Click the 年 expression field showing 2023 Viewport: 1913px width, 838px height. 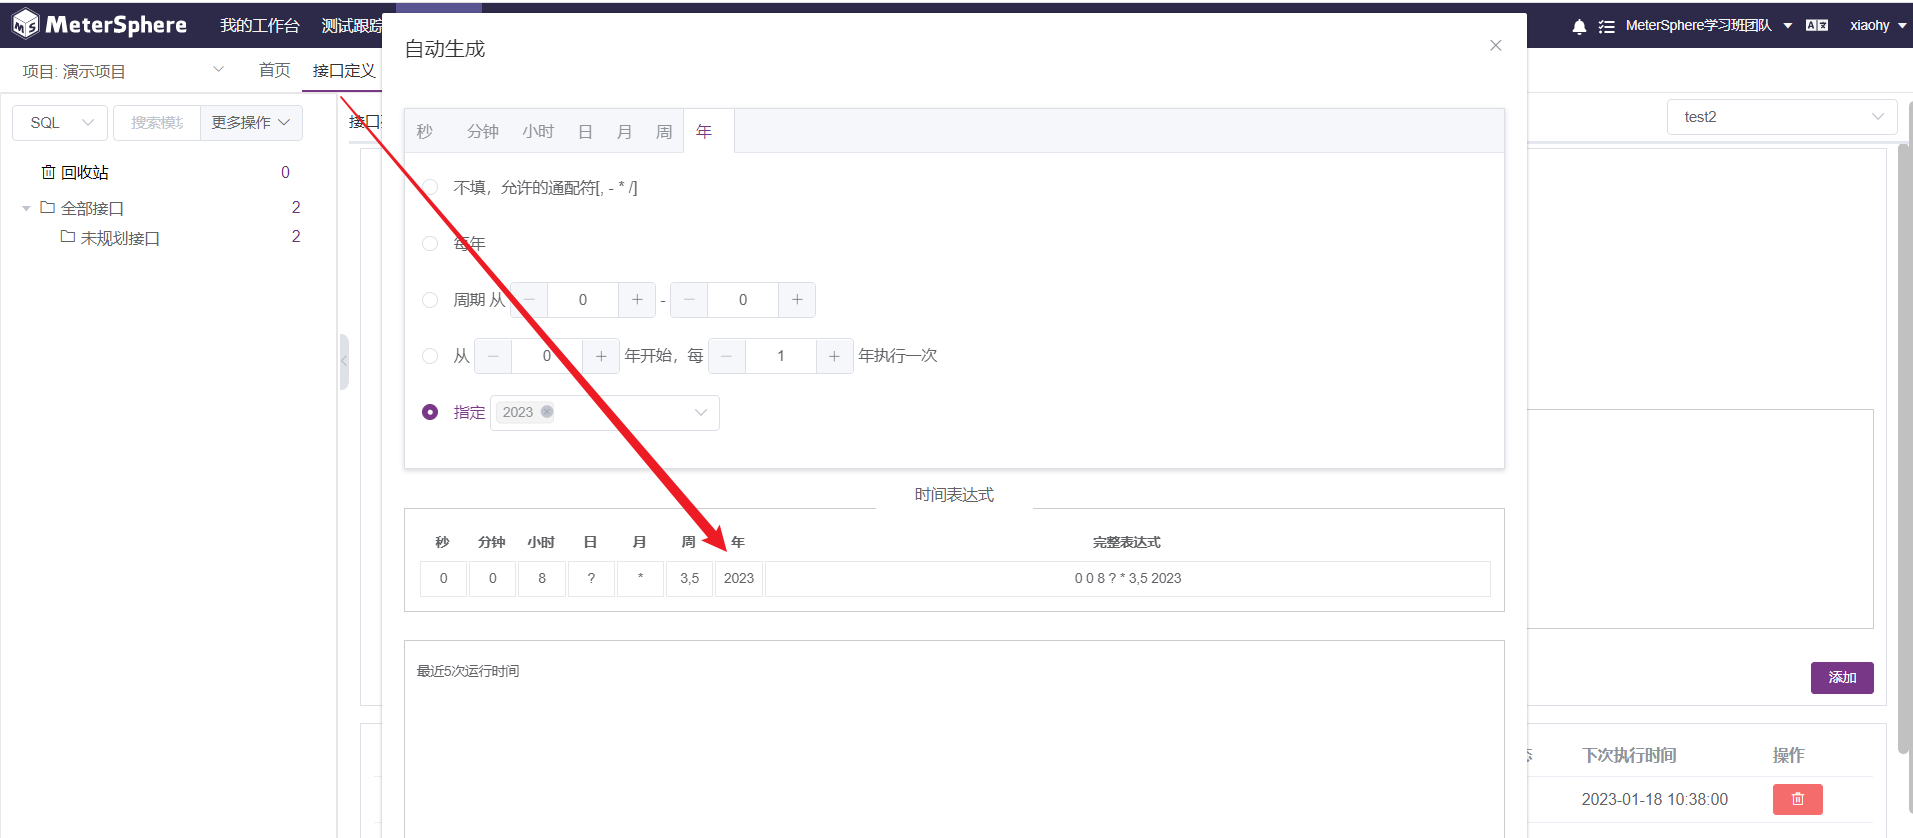coord(739,579)
